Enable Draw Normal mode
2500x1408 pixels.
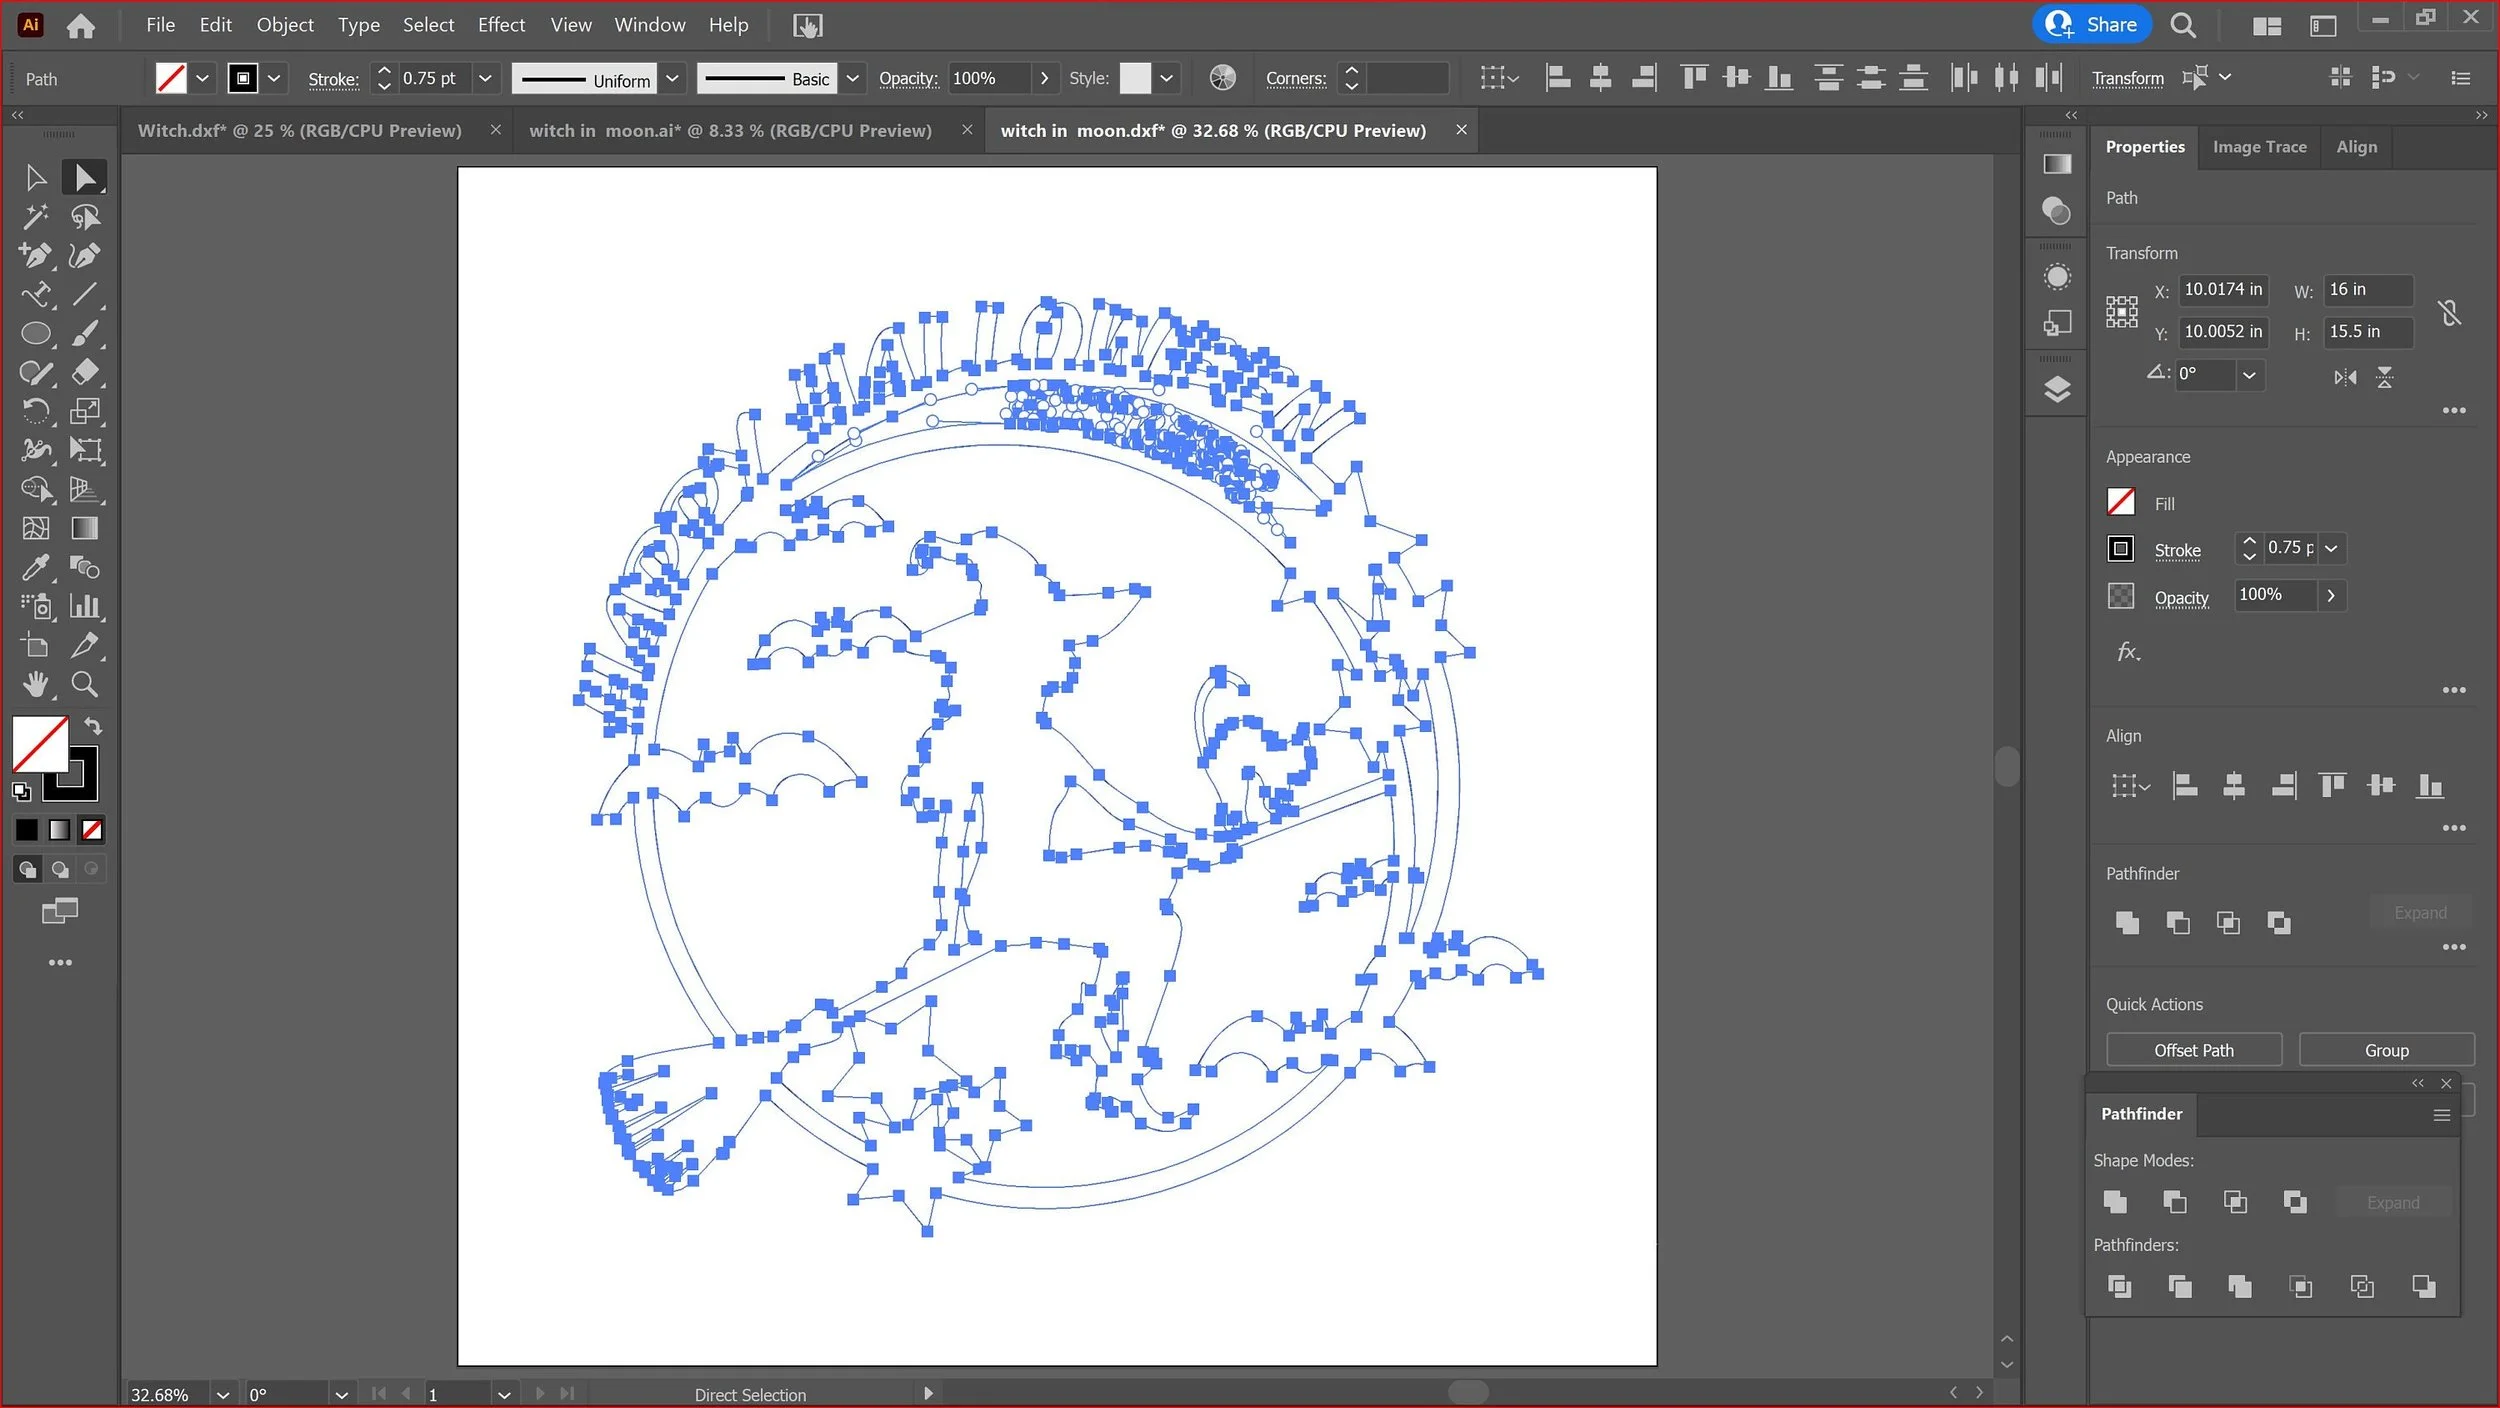[x=27, y=869]
